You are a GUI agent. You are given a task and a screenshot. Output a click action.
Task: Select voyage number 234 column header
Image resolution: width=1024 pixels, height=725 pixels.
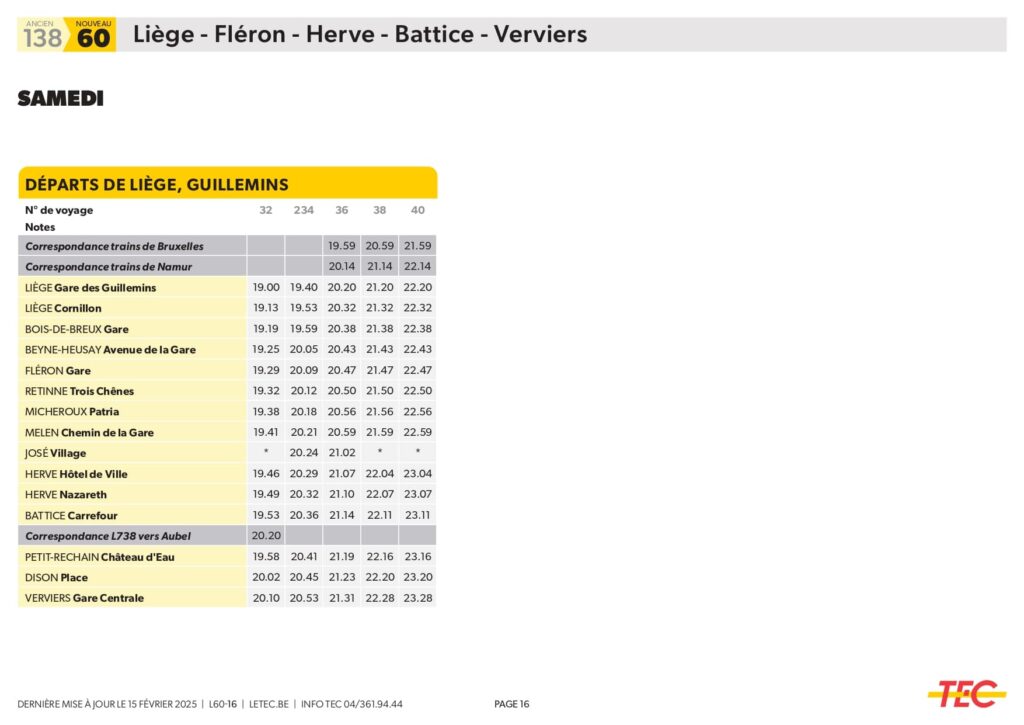pos(303,210)
